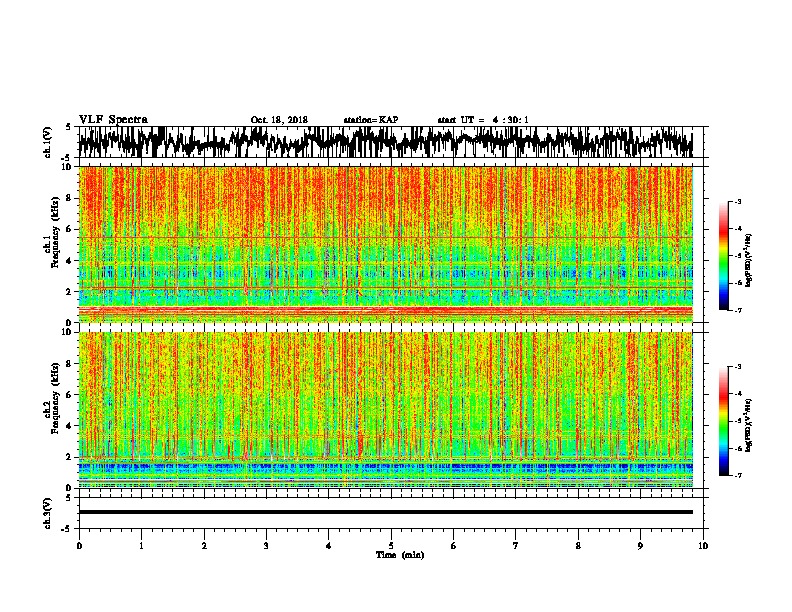Click time axis tick label "7"
Image resolution: width=792 pixels, height=612 pixels.
pyautogui.click(x=516, y=546)
